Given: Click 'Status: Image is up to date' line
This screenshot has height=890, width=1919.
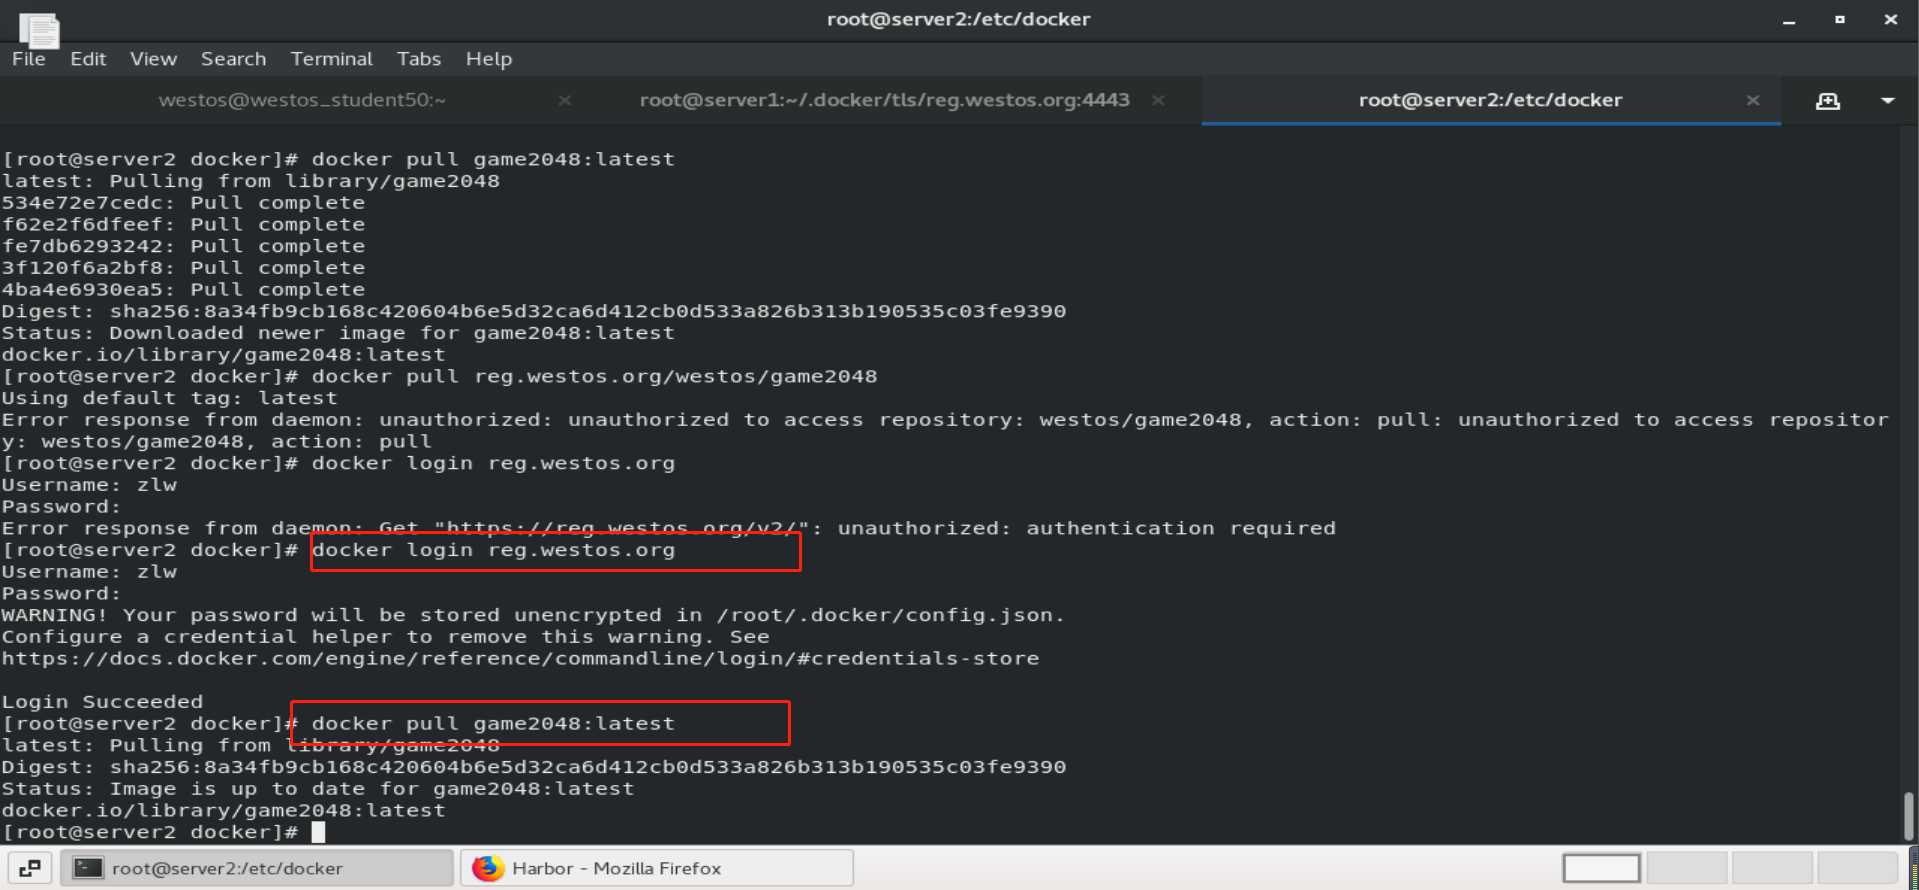Looking at the screenshot, I should coord(318,789).
